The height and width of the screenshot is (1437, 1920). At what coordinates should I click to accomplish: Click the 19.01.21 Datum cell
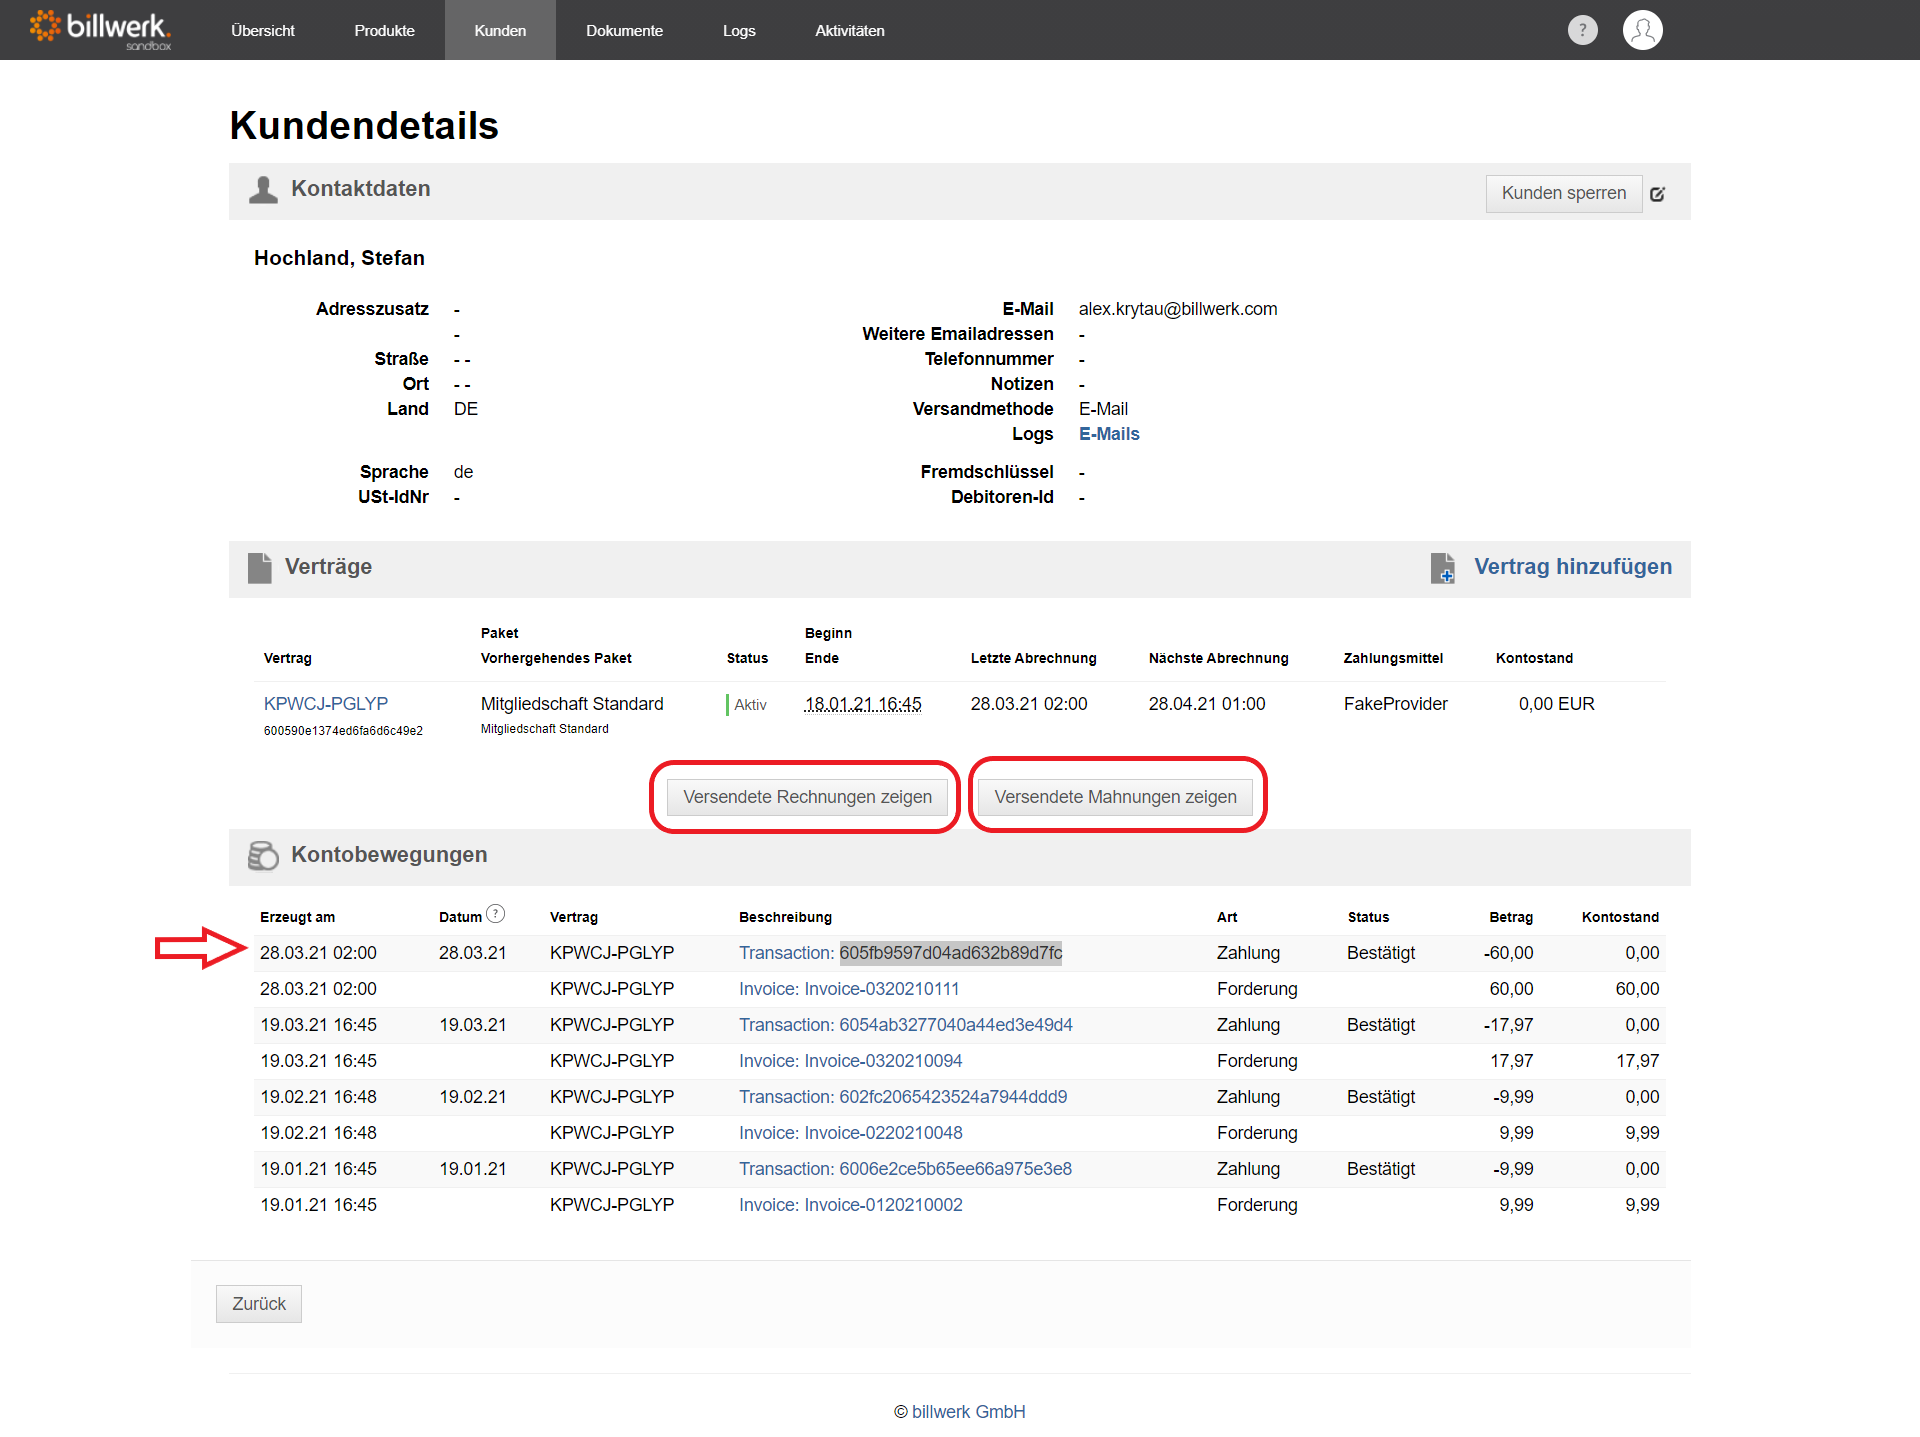click(x=473, y=1169)
